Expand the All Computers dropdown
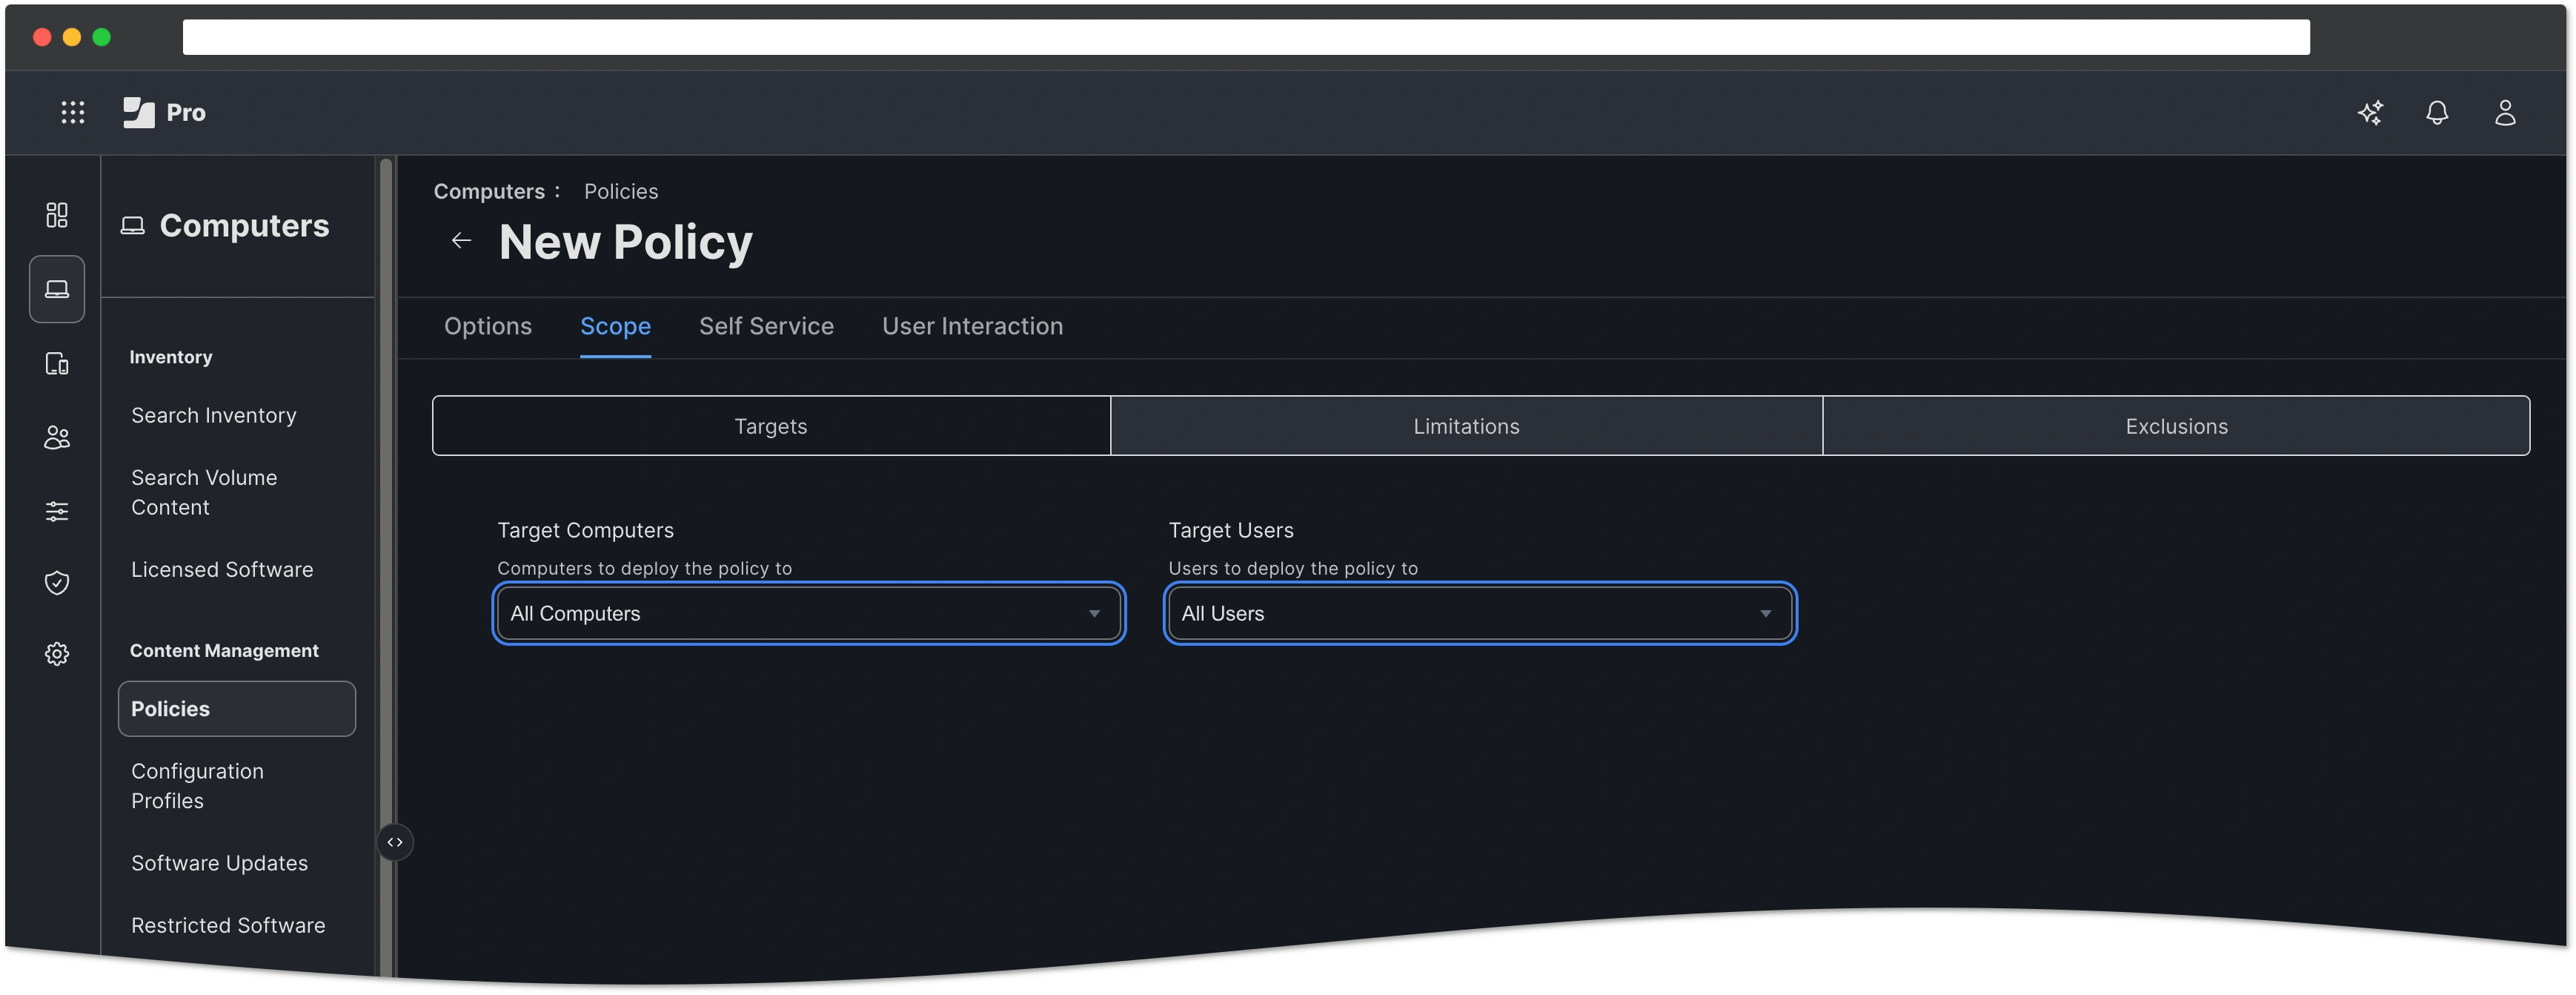Viewport: 2576px width, 995px height. [x=808, y=613]
